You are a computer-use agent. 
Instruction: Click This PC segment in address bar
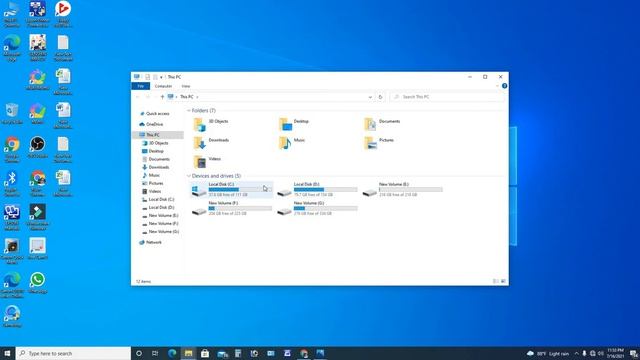[187, 97]
